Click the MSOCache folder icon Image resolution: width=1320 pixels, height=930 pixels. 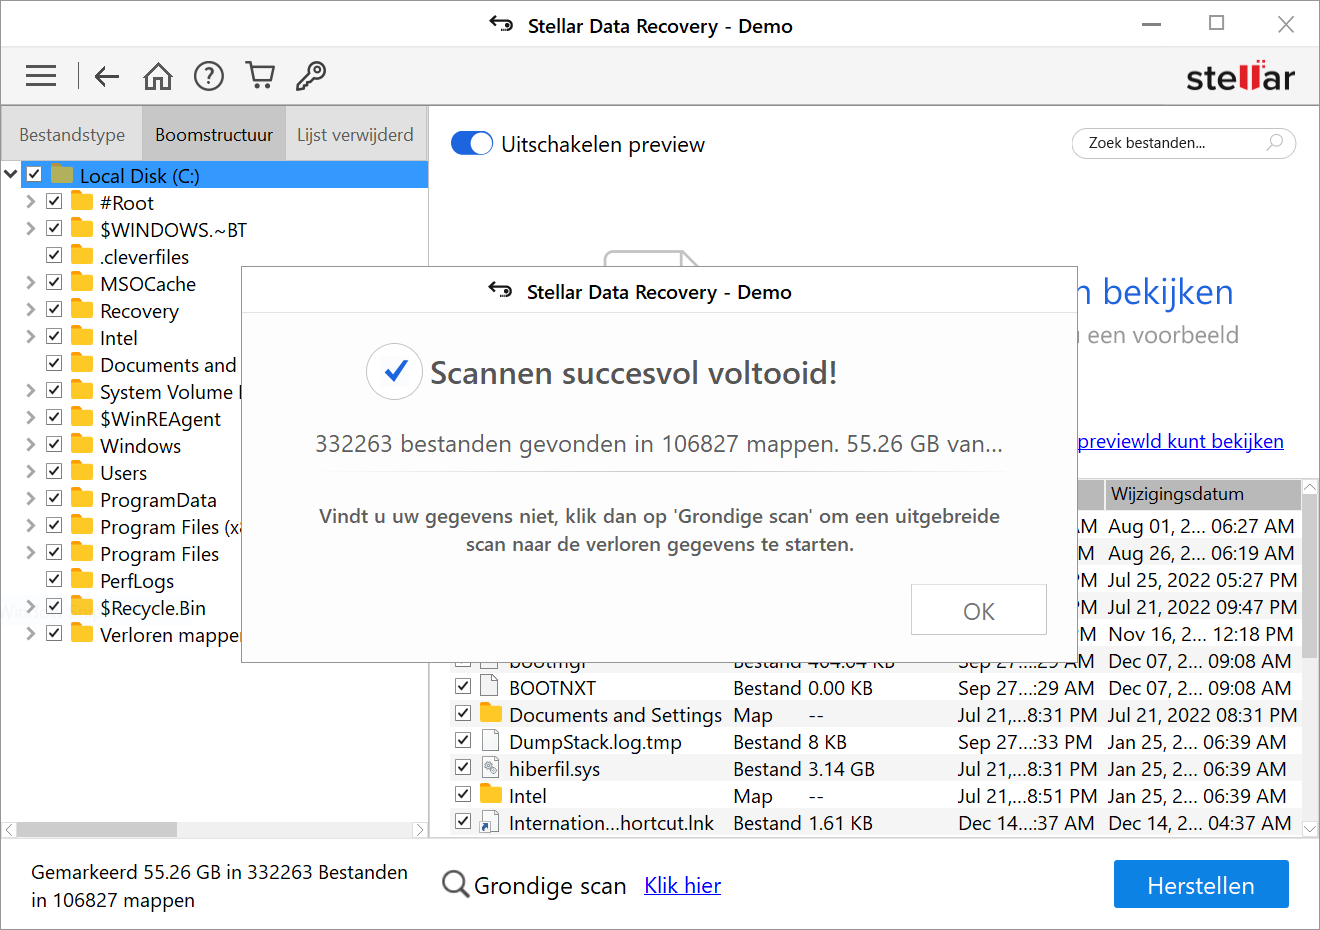pyautogui.click(x=82, y=283)
